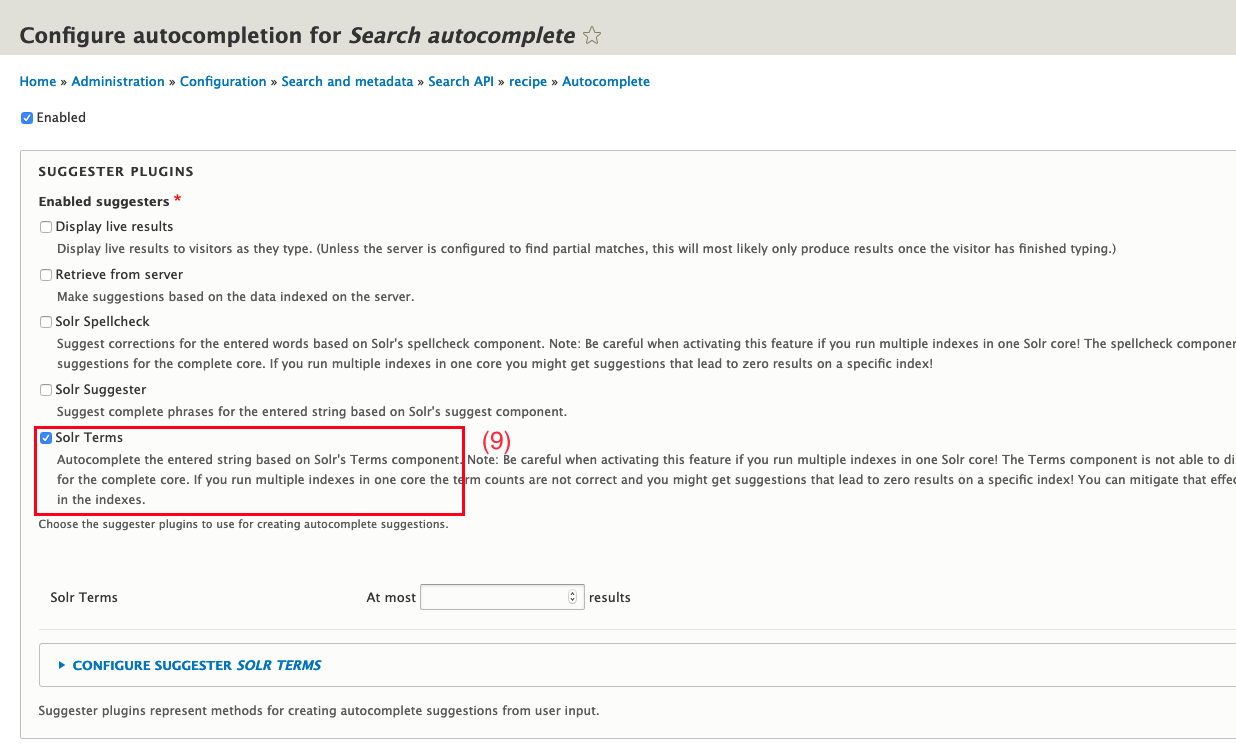Go to the Home breadcrumb link

click(x=38, y=82)
